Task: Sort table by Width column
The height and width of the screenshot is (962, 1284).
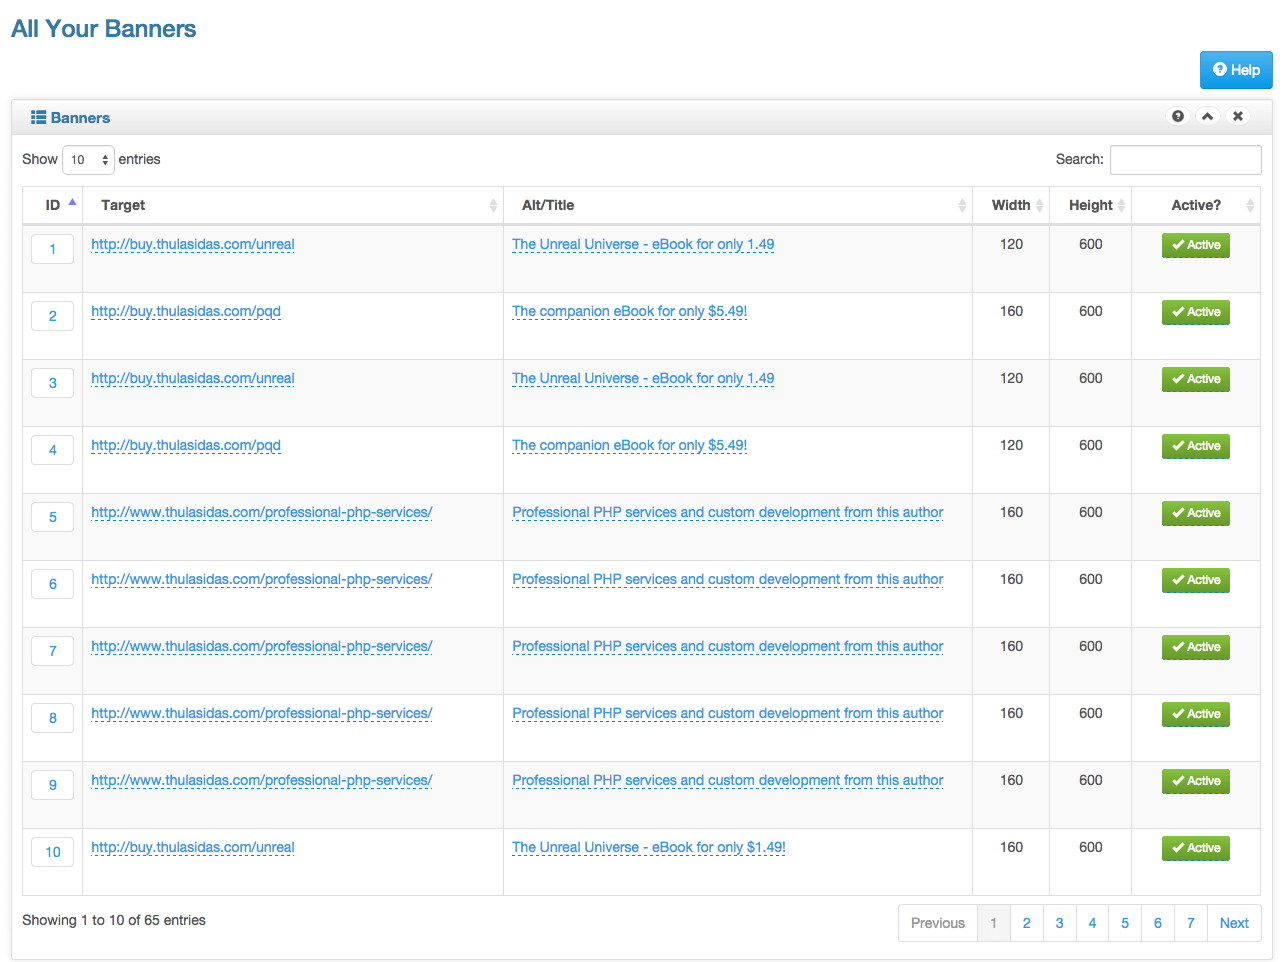Action: (1011, 205)
